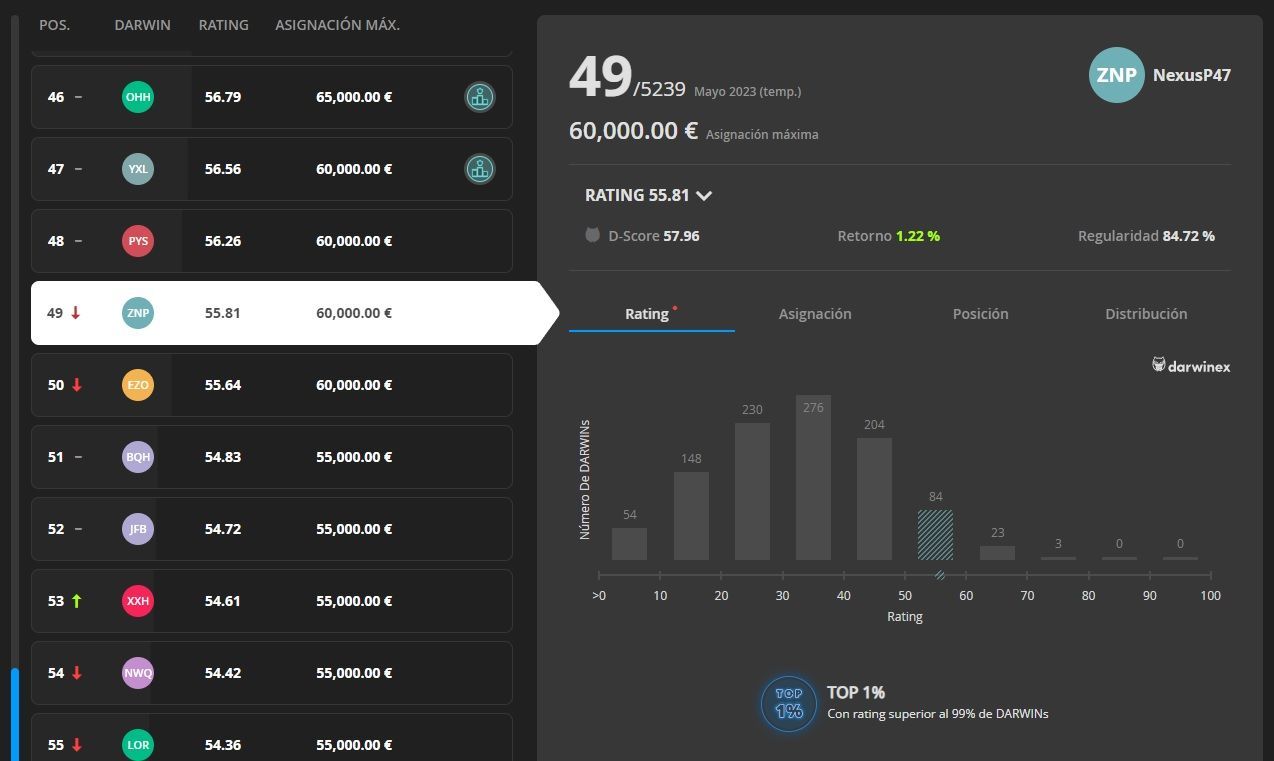Open the YXL DARWIN avatar
Image resolution: width=1274 pixels, height=761 pixels.
click(138, 169)
